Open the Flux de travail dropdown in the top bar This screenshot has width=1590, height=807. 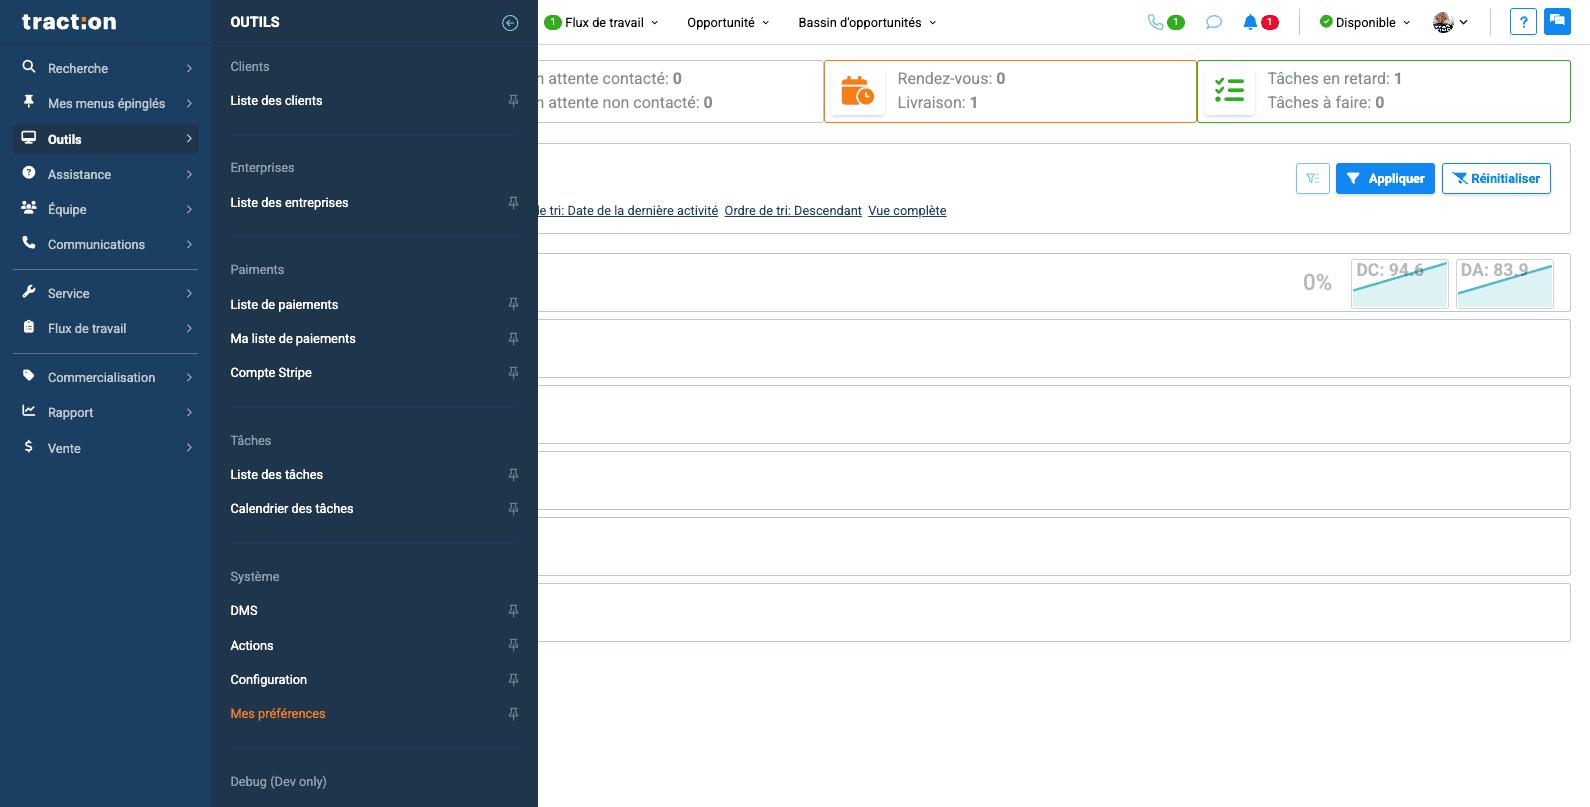click(603, 22)
